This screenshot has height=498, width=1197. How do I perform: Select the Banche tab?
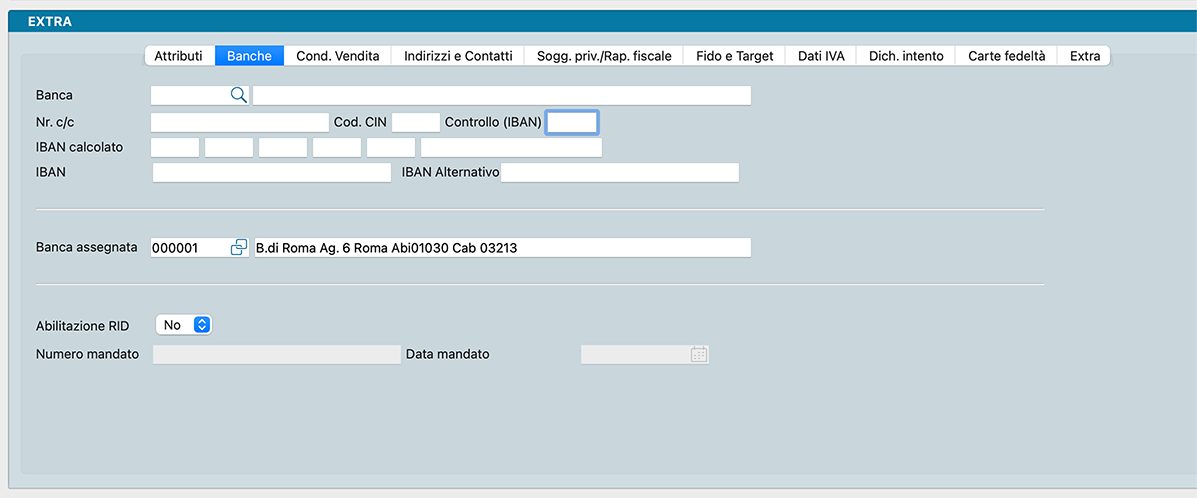[249, 56]
